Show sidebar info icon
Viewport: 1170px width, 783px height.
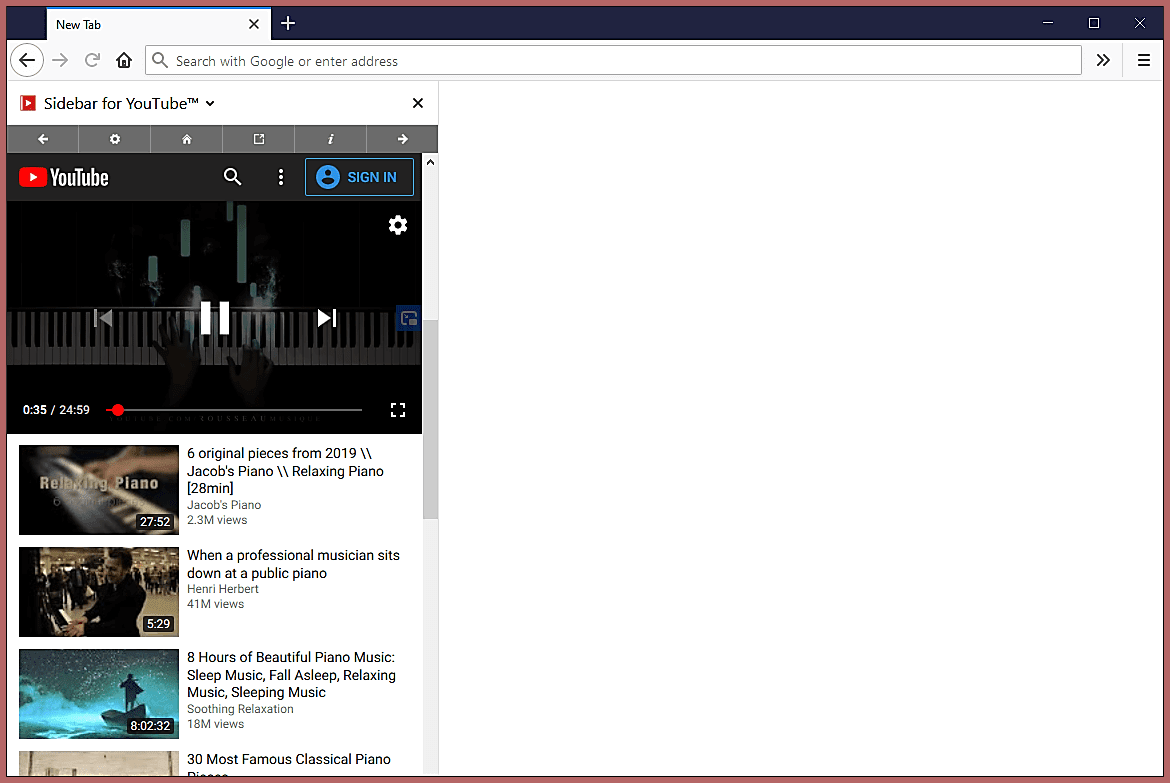click(331, 139)
